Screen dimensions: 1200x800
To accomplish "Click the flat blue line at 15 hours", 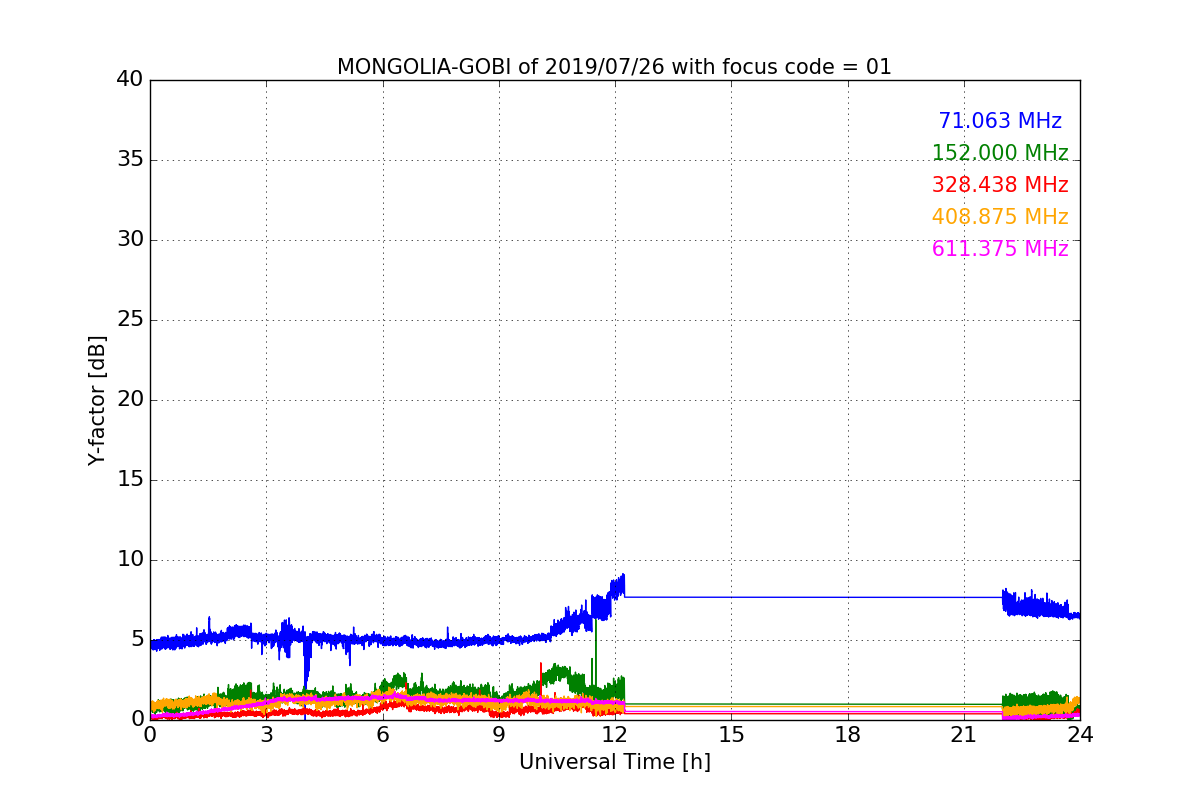I will pos(731,597).
